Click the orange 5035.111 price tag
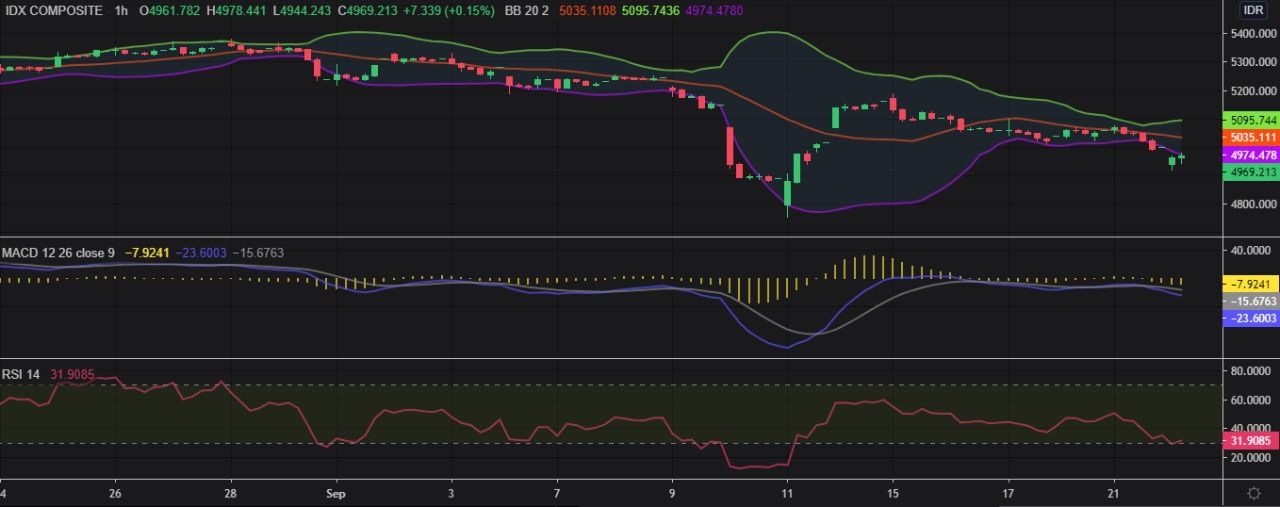This screenshot has height=507, width=1280. click(1251, 137)
